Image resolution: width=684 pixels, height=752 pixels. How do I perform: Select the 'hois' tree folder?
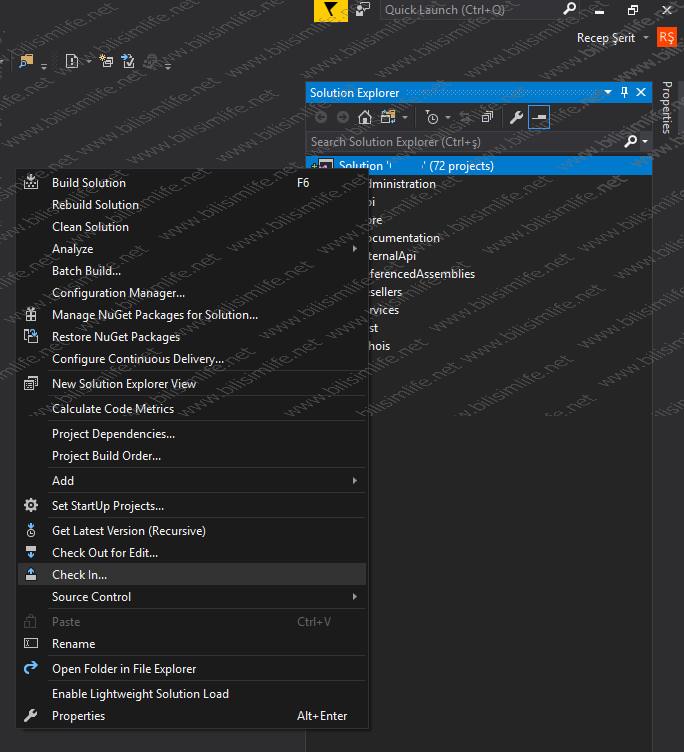click(x=379, y=346)
